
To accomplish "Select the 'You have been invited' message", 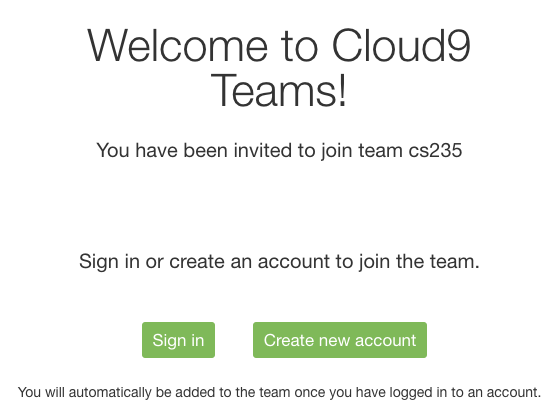I will [279, 151].
